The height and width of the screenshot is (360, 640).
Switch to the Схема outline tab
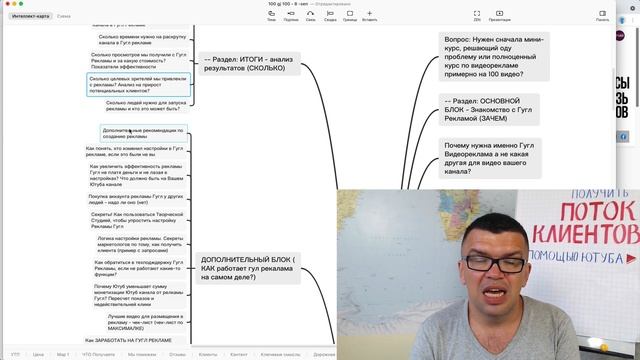pyautogui.click(x=64, y=16)
